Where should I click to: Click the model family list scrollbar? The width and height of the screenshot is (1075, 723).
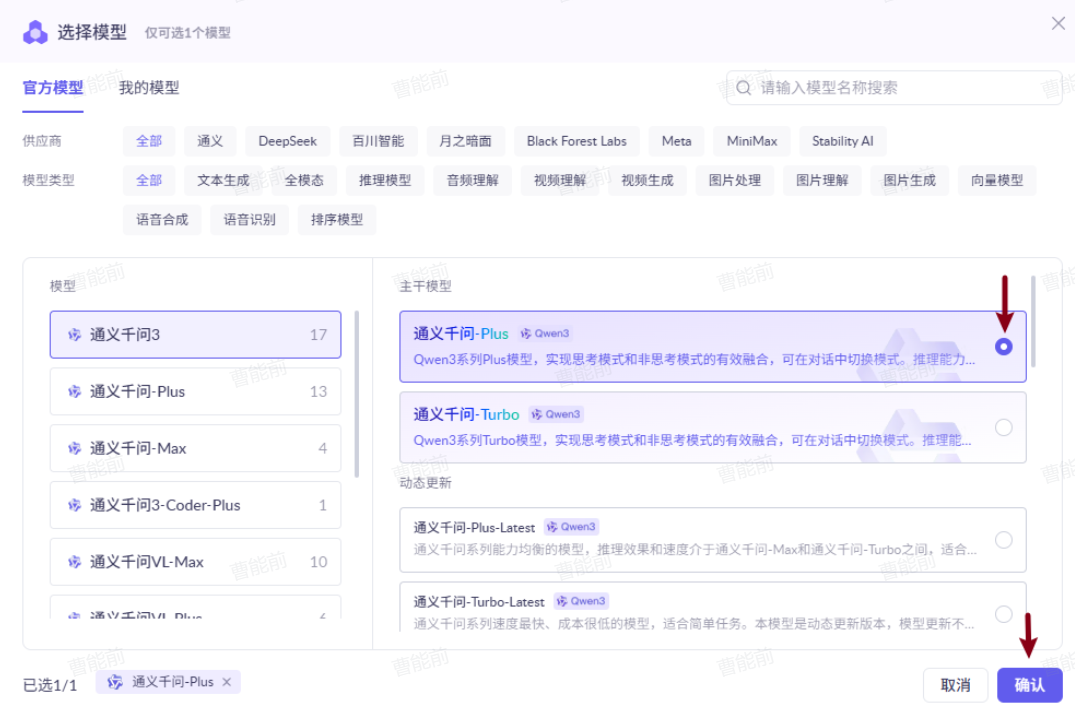pyautogui.click(x=357, y=394)
